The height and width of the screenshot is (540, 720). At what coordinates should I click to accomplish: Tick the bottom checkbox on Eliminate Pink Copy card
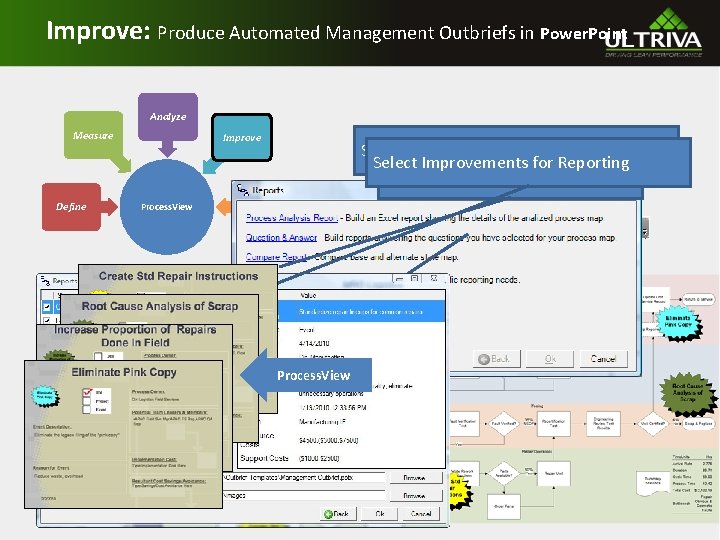(87, 409)
